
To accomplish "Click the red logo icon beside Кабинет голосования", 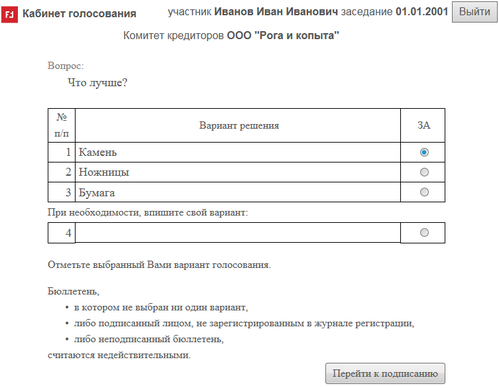I will pos(10,14).
